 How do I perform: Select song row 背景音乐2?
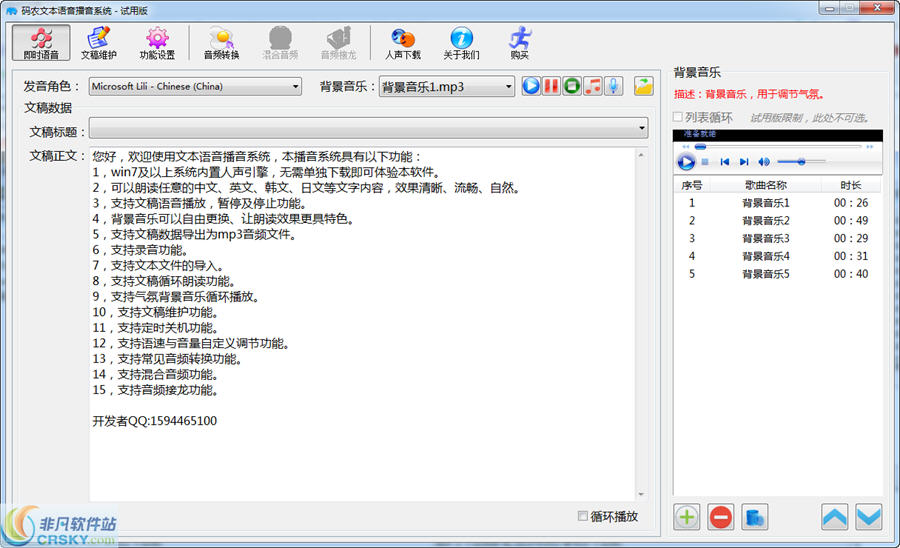(x=778, y=220)
